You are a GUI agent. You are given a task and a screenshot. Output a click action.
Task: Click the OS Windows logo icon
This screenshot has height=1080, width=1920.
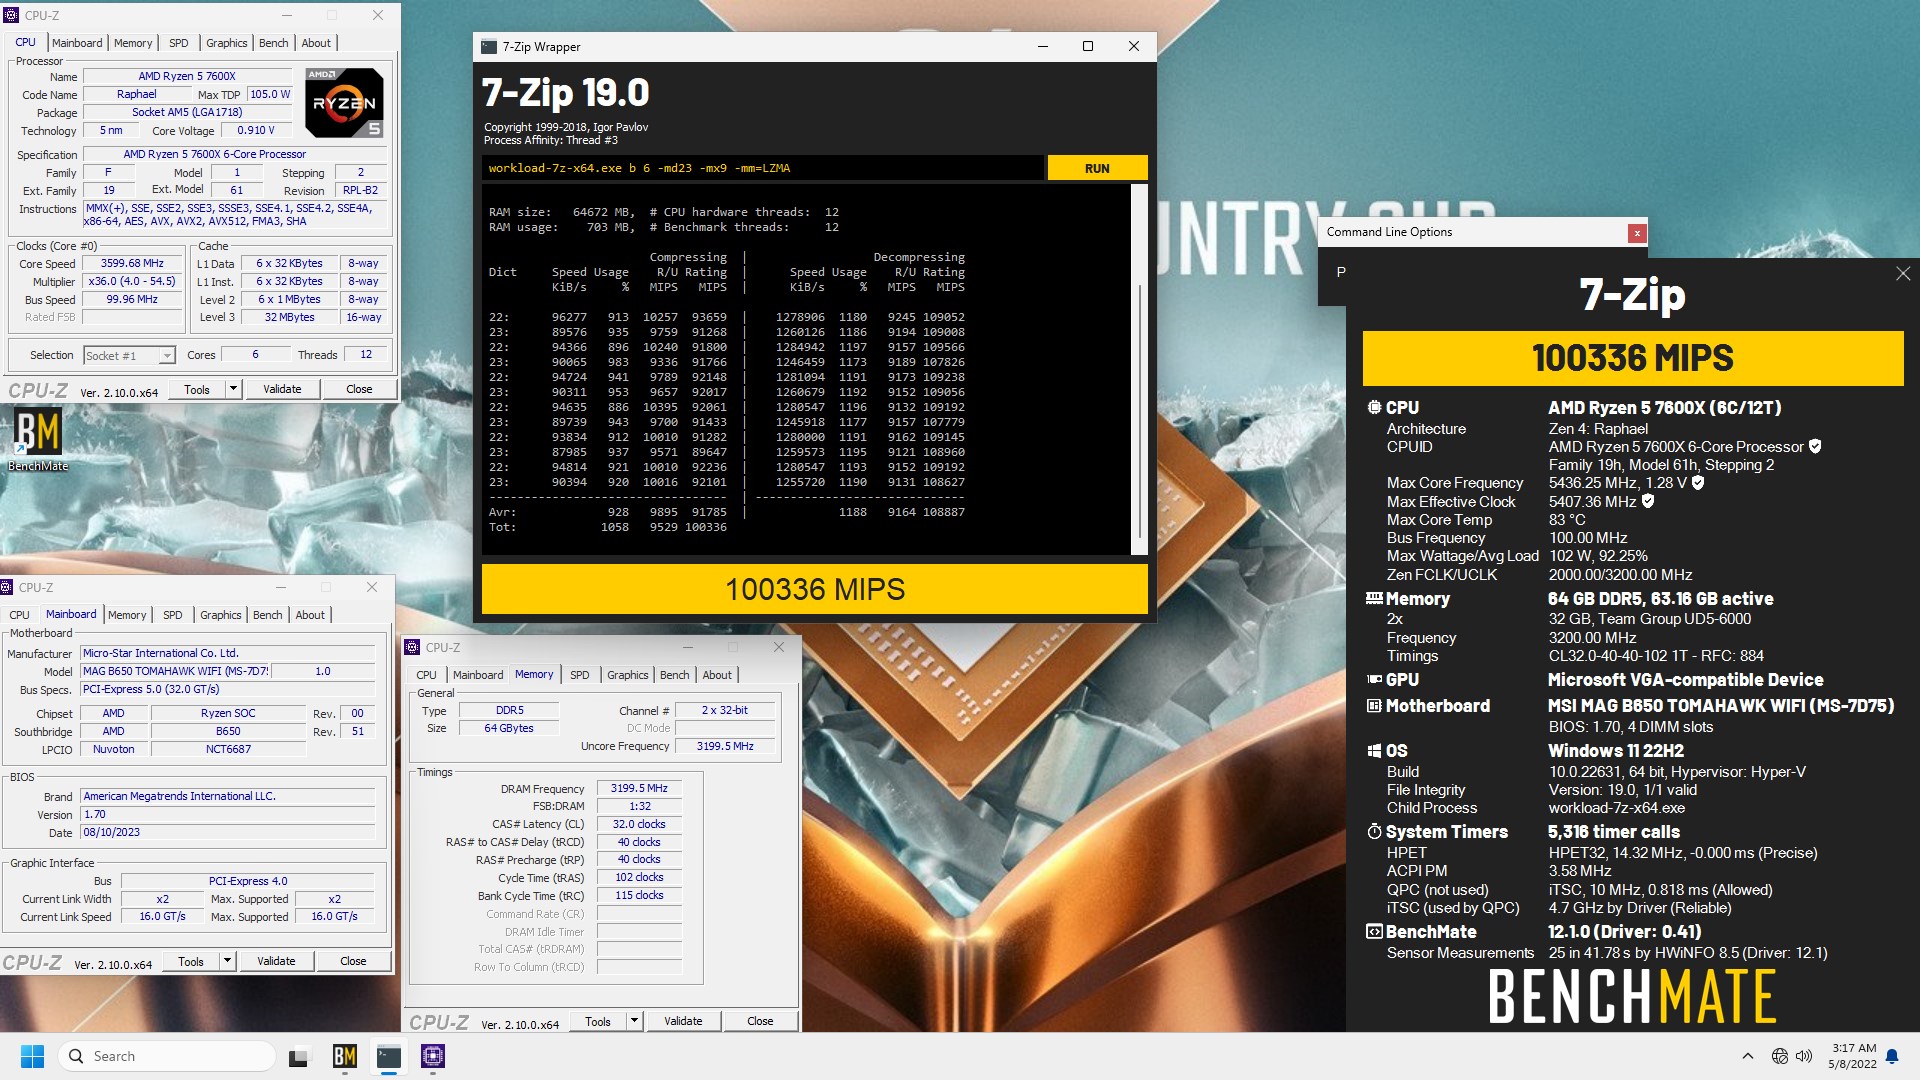pos(1374,751)
